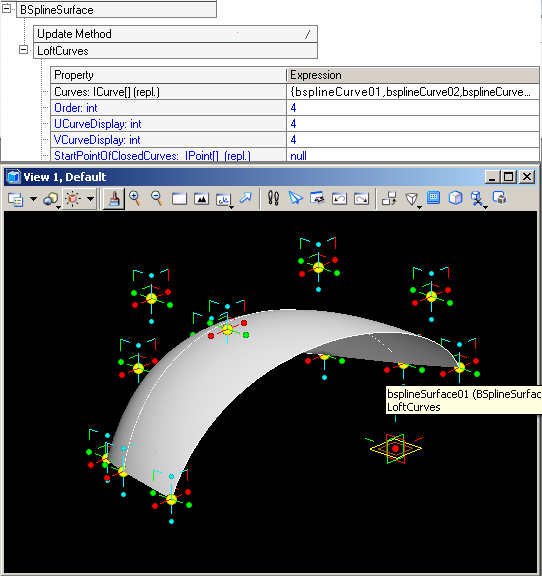This screenshot has width=542, height=576.
Task: Select the Zoom Out magnifier tool
Action: 157,199
